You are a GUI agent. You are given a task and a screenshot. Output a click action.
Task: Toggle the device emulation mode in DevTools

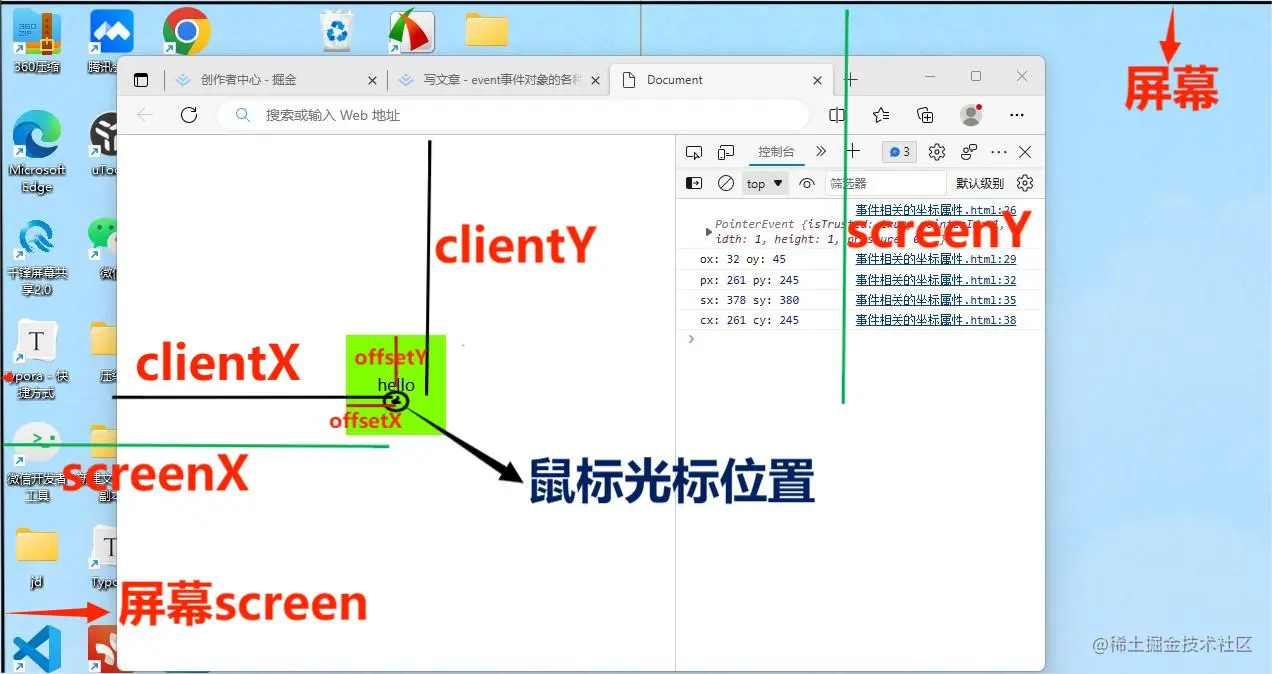pos(724,152)
